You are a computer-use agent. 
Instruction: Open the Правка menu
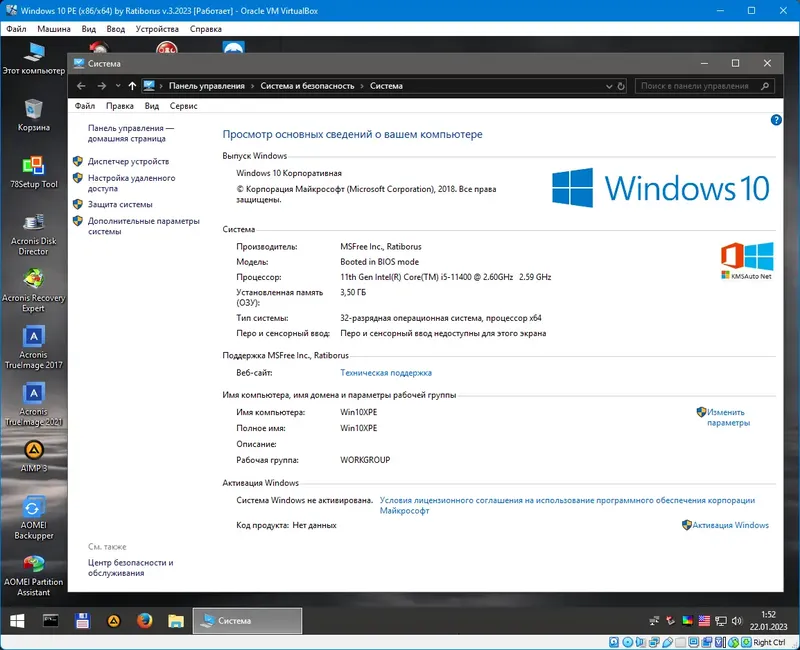tap(120, 106)
